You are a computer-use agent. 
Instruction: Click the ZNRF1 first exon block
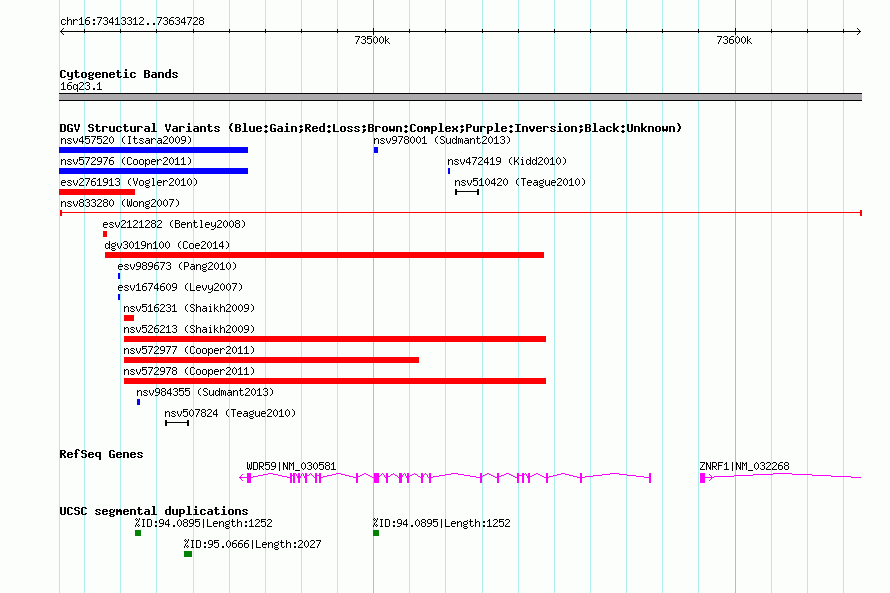[x=703, y=478]
